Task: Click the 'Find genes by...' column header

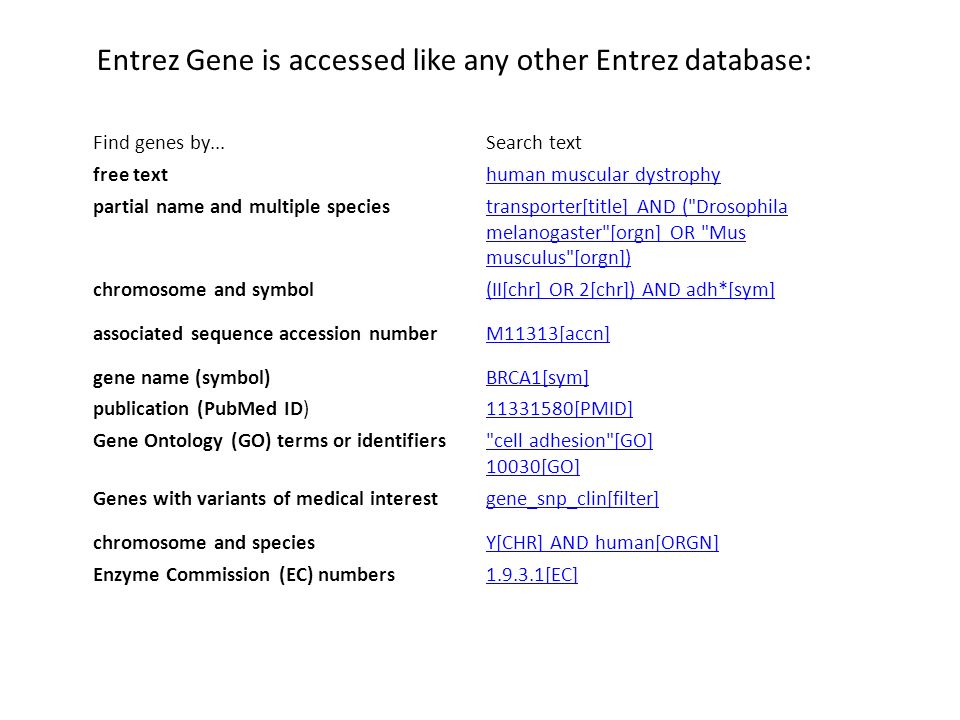Action: tap(159, 143)
